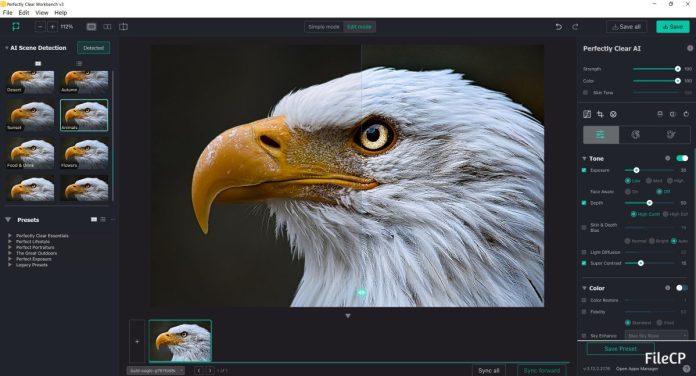
Task: Select the Med exposure radio option
Action: tap(649, 181)
